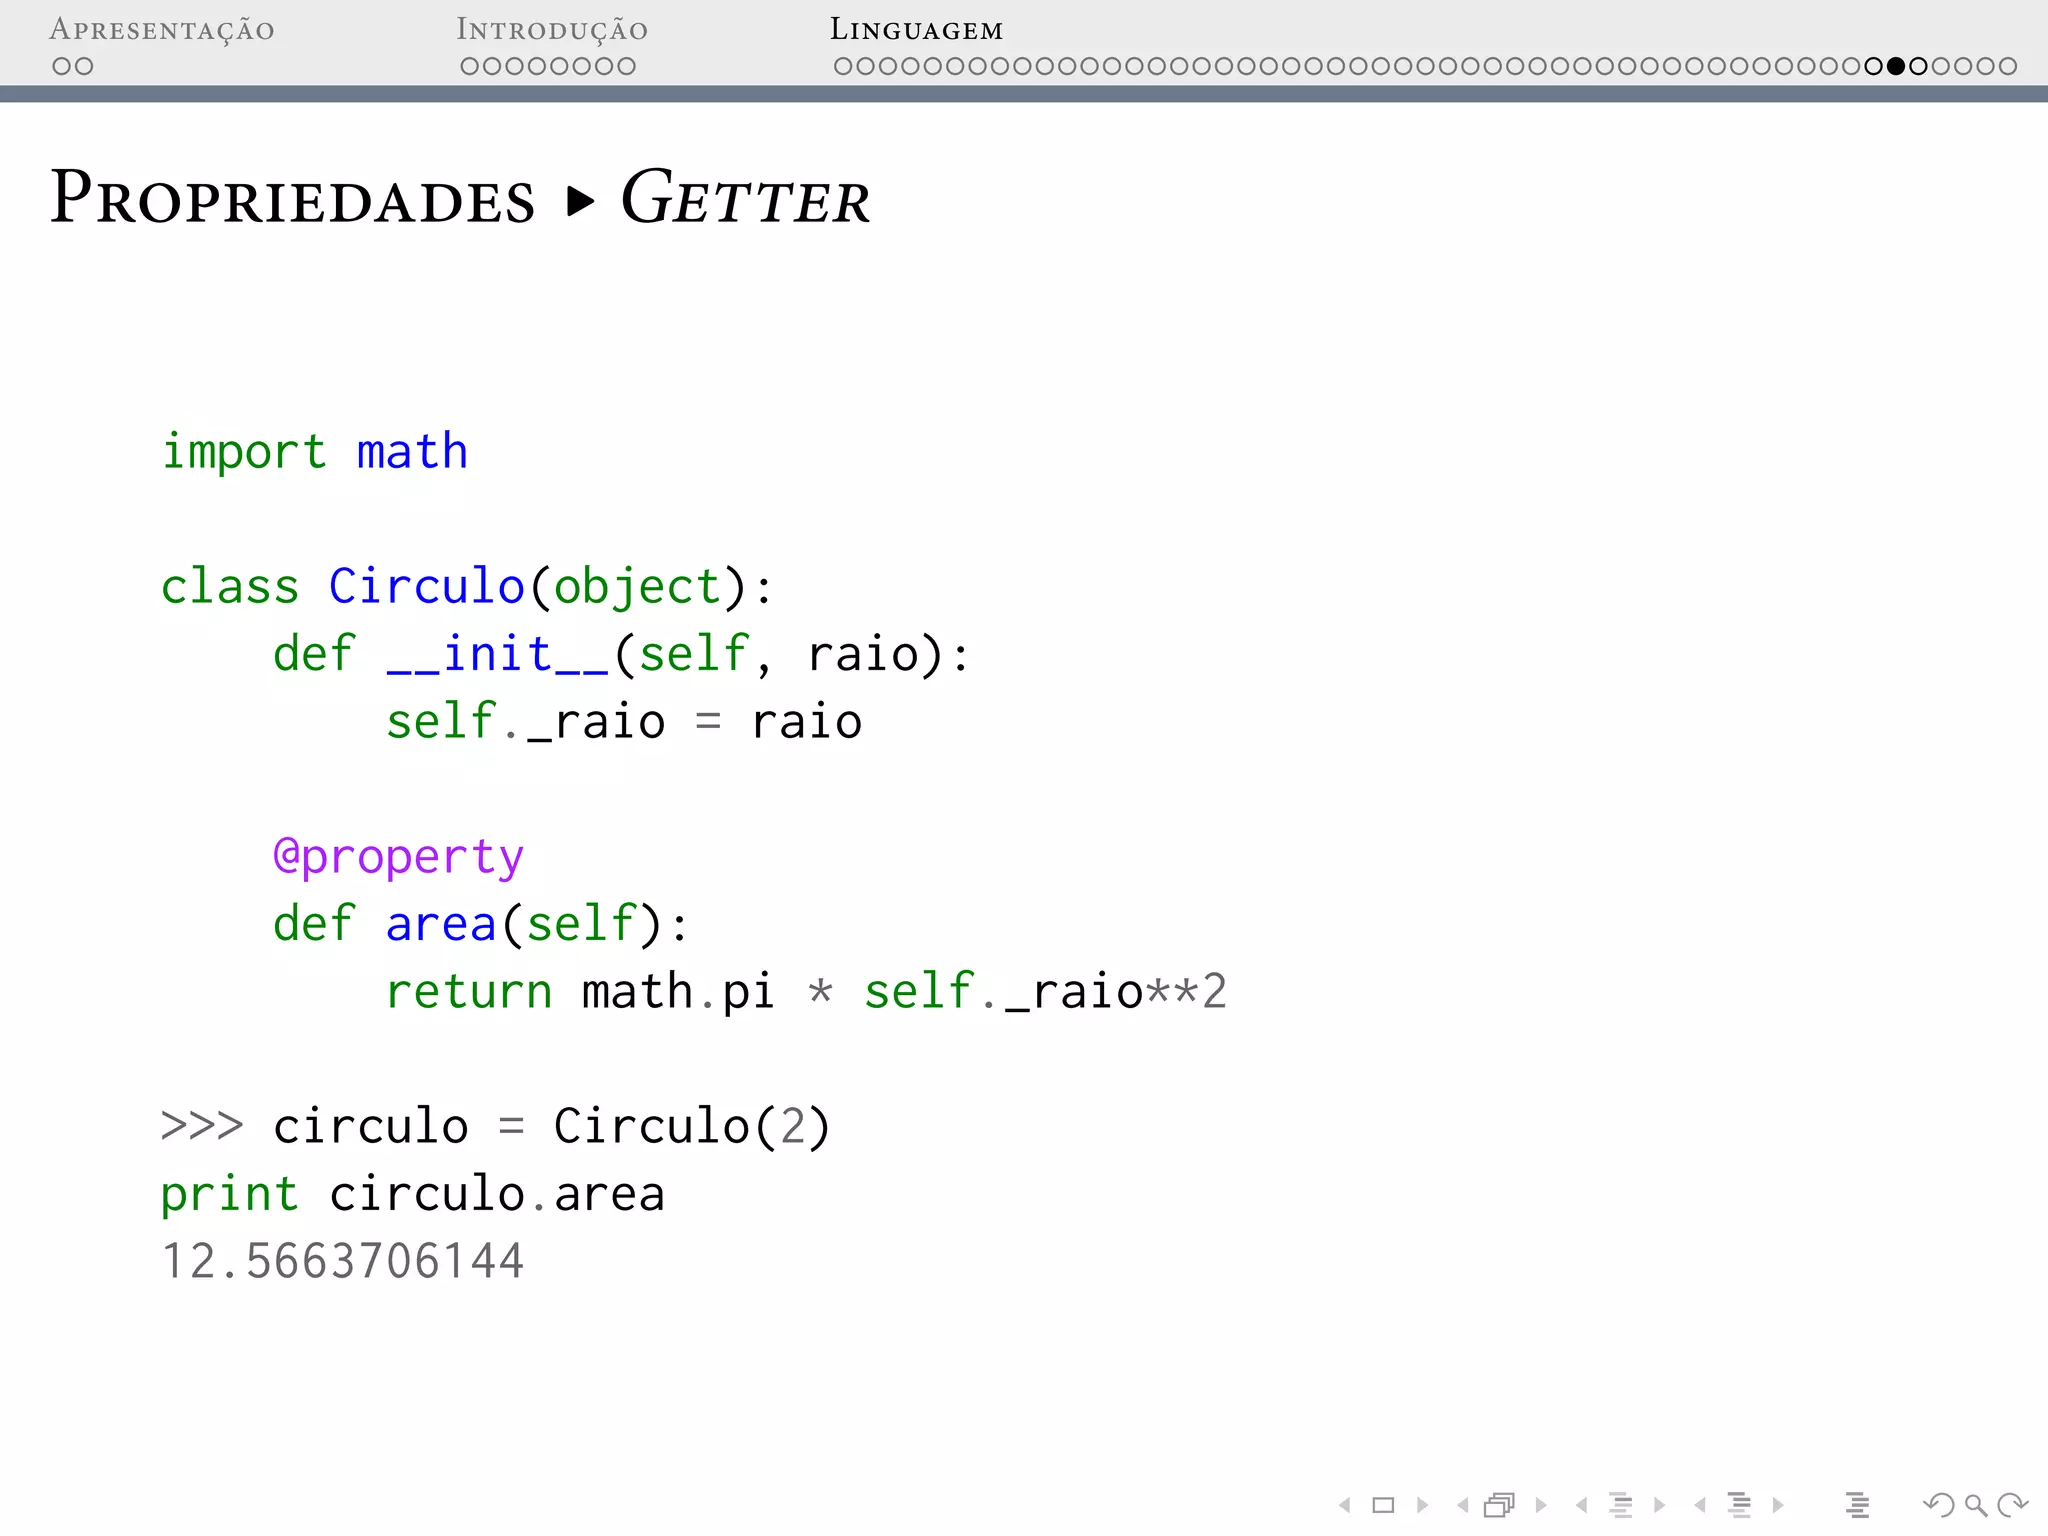The width and height of the screenshot is (2048, 1536).
Task: Click the subsection lines navigation icon
Action: coord(1621,1505)
